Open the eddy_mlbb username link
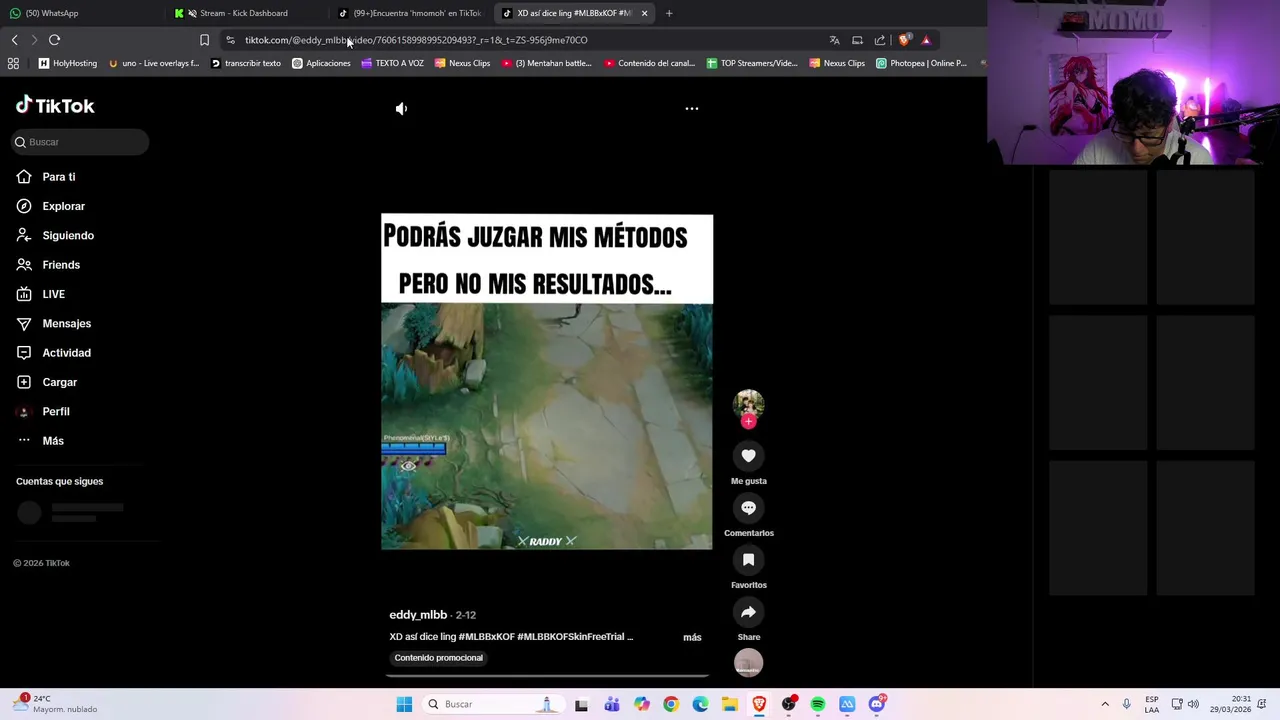Viewport: 1280px width, 720px height. click(x=418, y=615)
